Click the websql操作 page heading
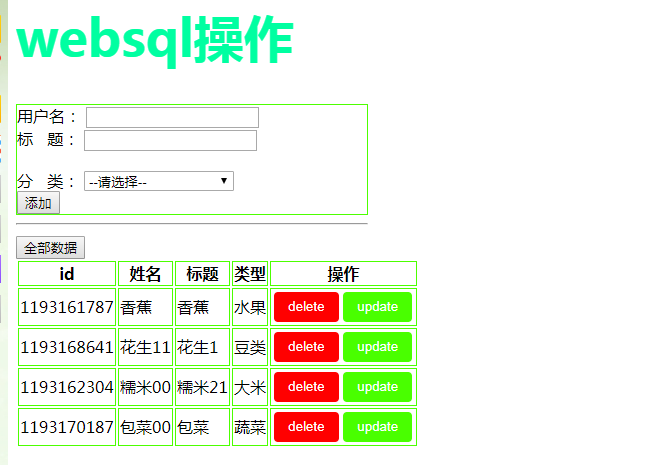Image resolution: width=662 pixels, height=465 pixels. click(155, 40)
